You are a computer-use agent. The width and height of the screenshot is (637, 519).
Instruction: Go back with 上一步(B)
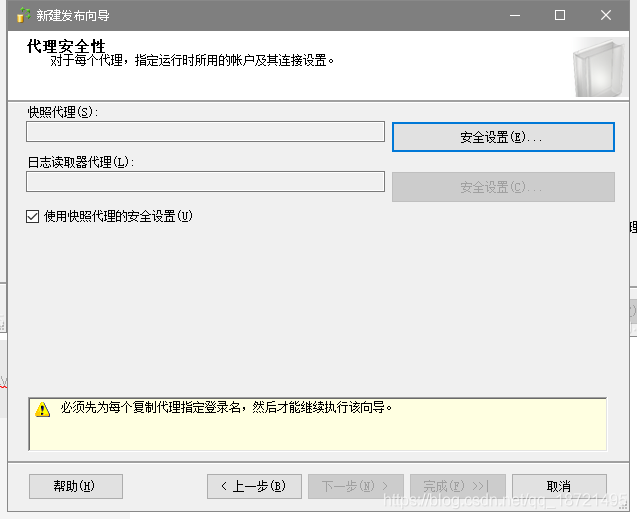(x=253, y=486)
